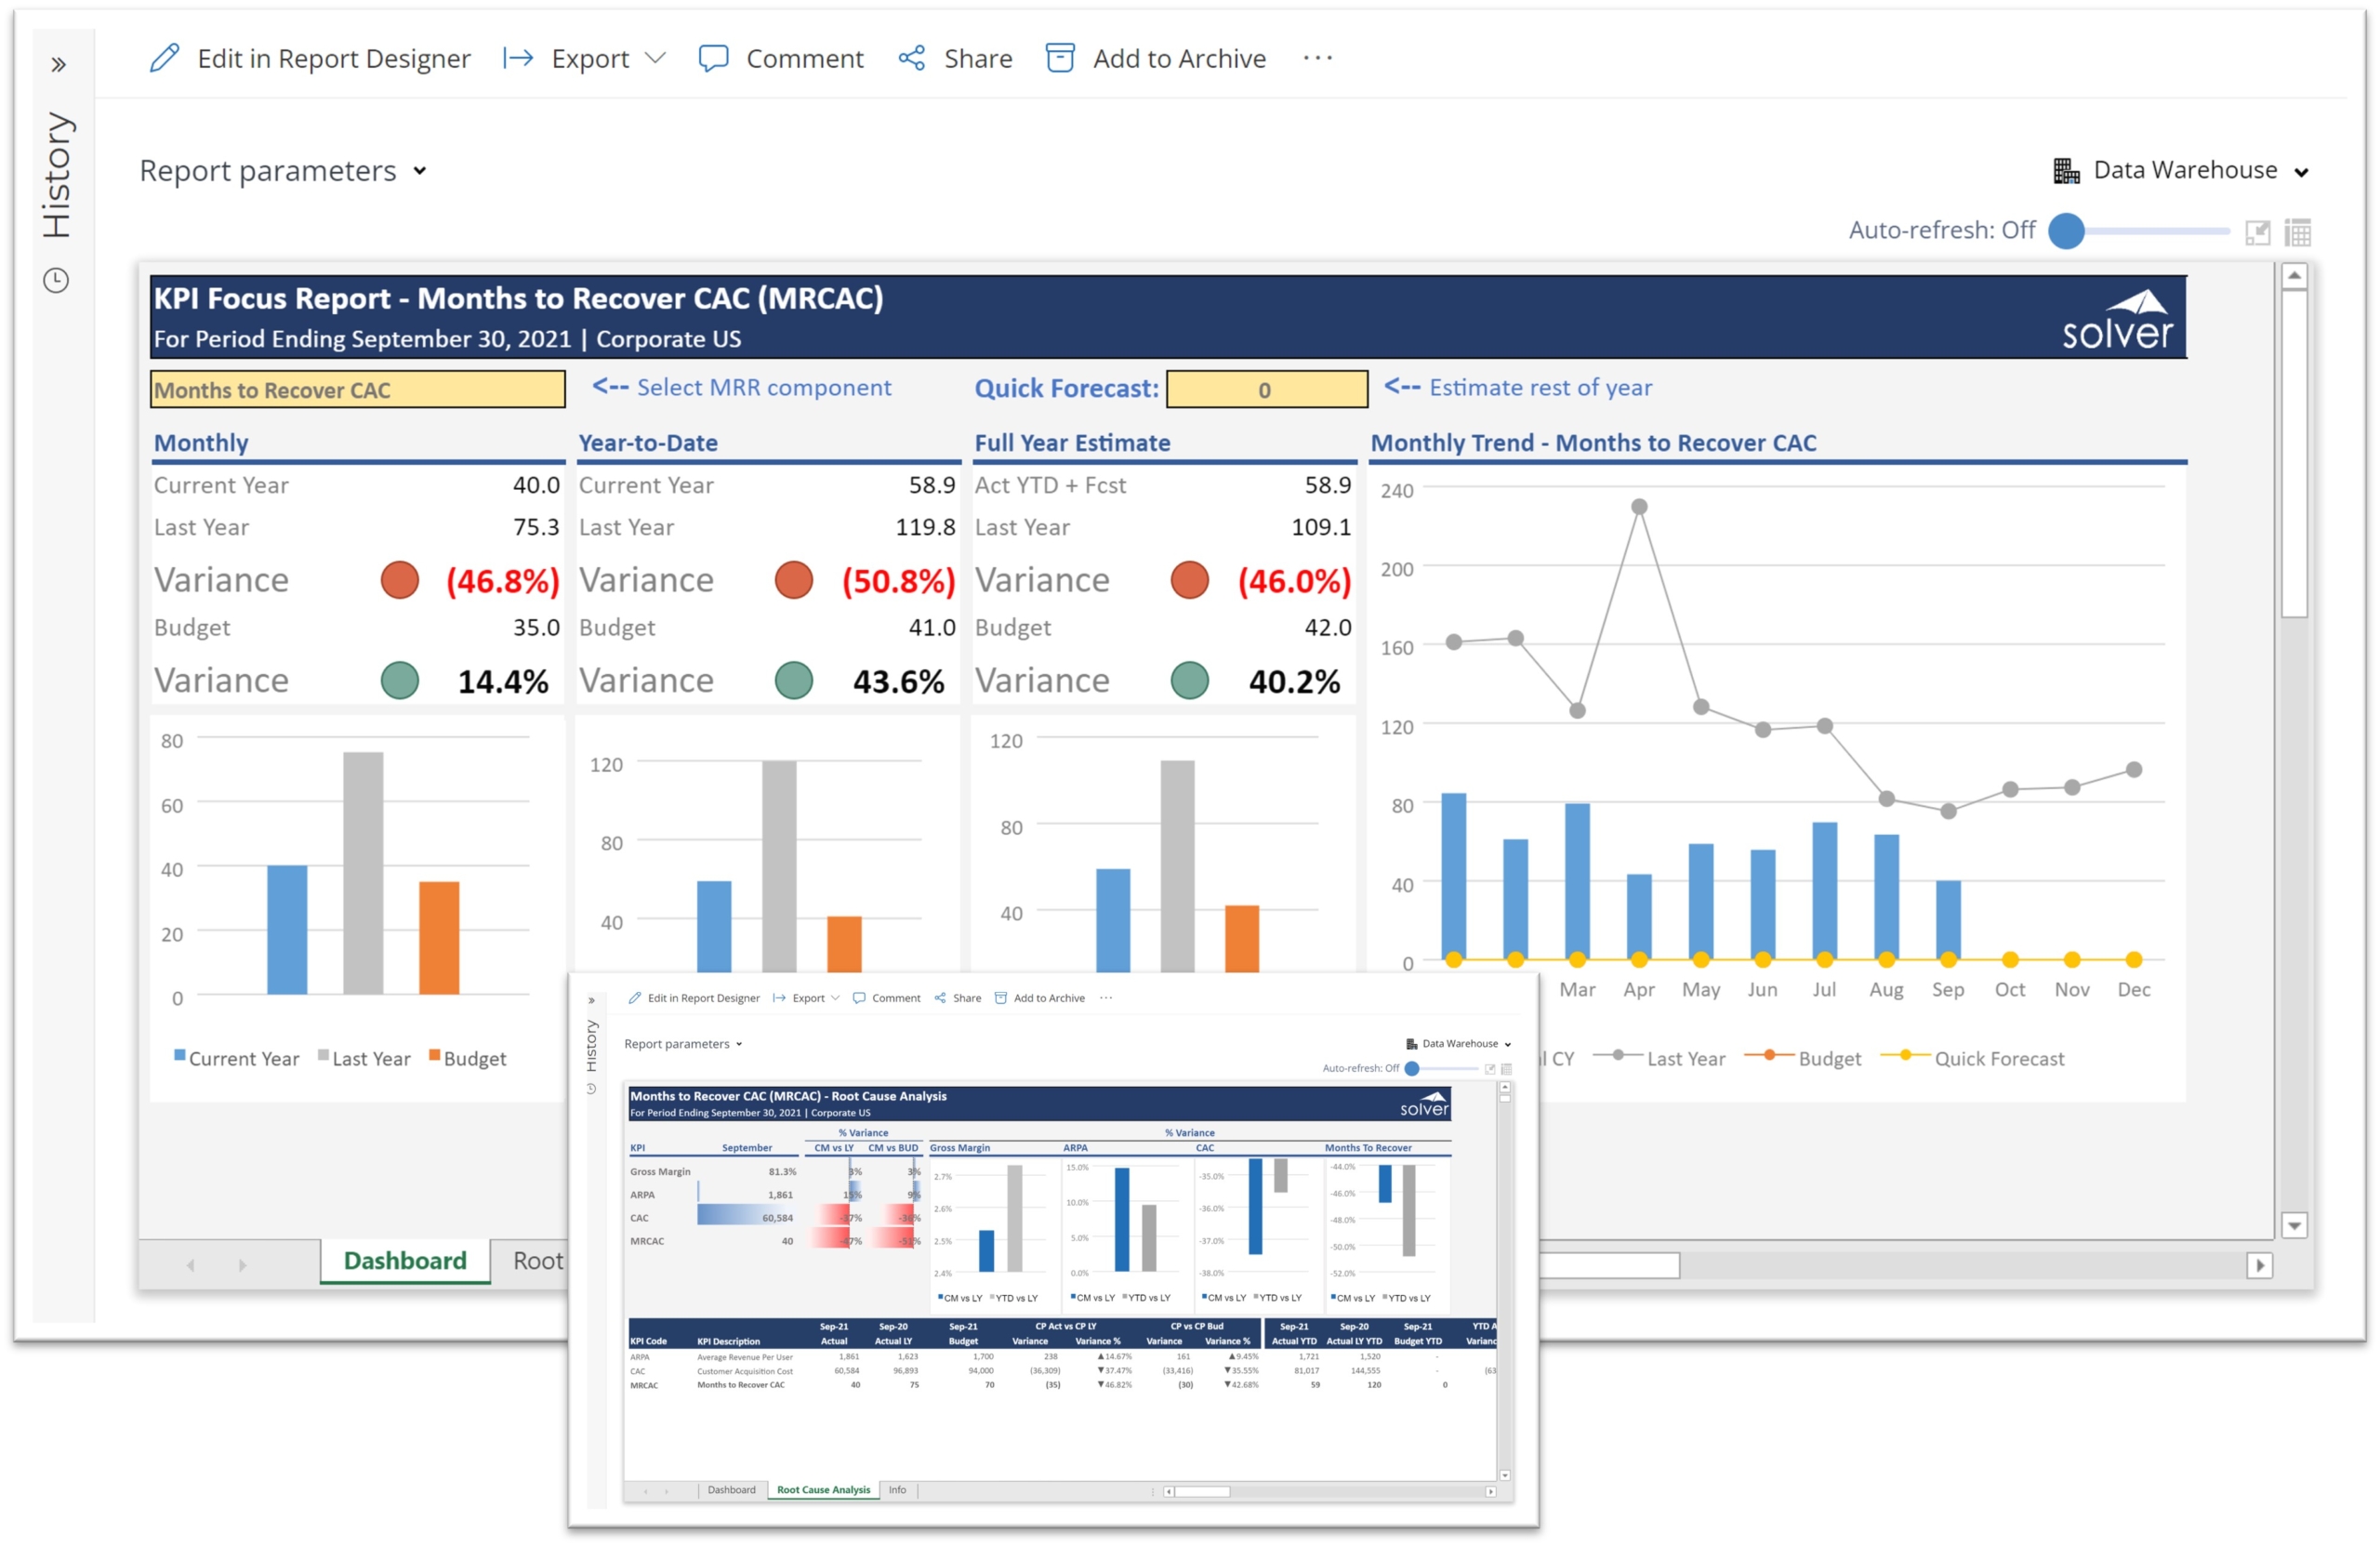The width and height of the screenshot is (2380, 1546).
Task: Open the more options ellipsis menu
Action: click(1317, 58)
